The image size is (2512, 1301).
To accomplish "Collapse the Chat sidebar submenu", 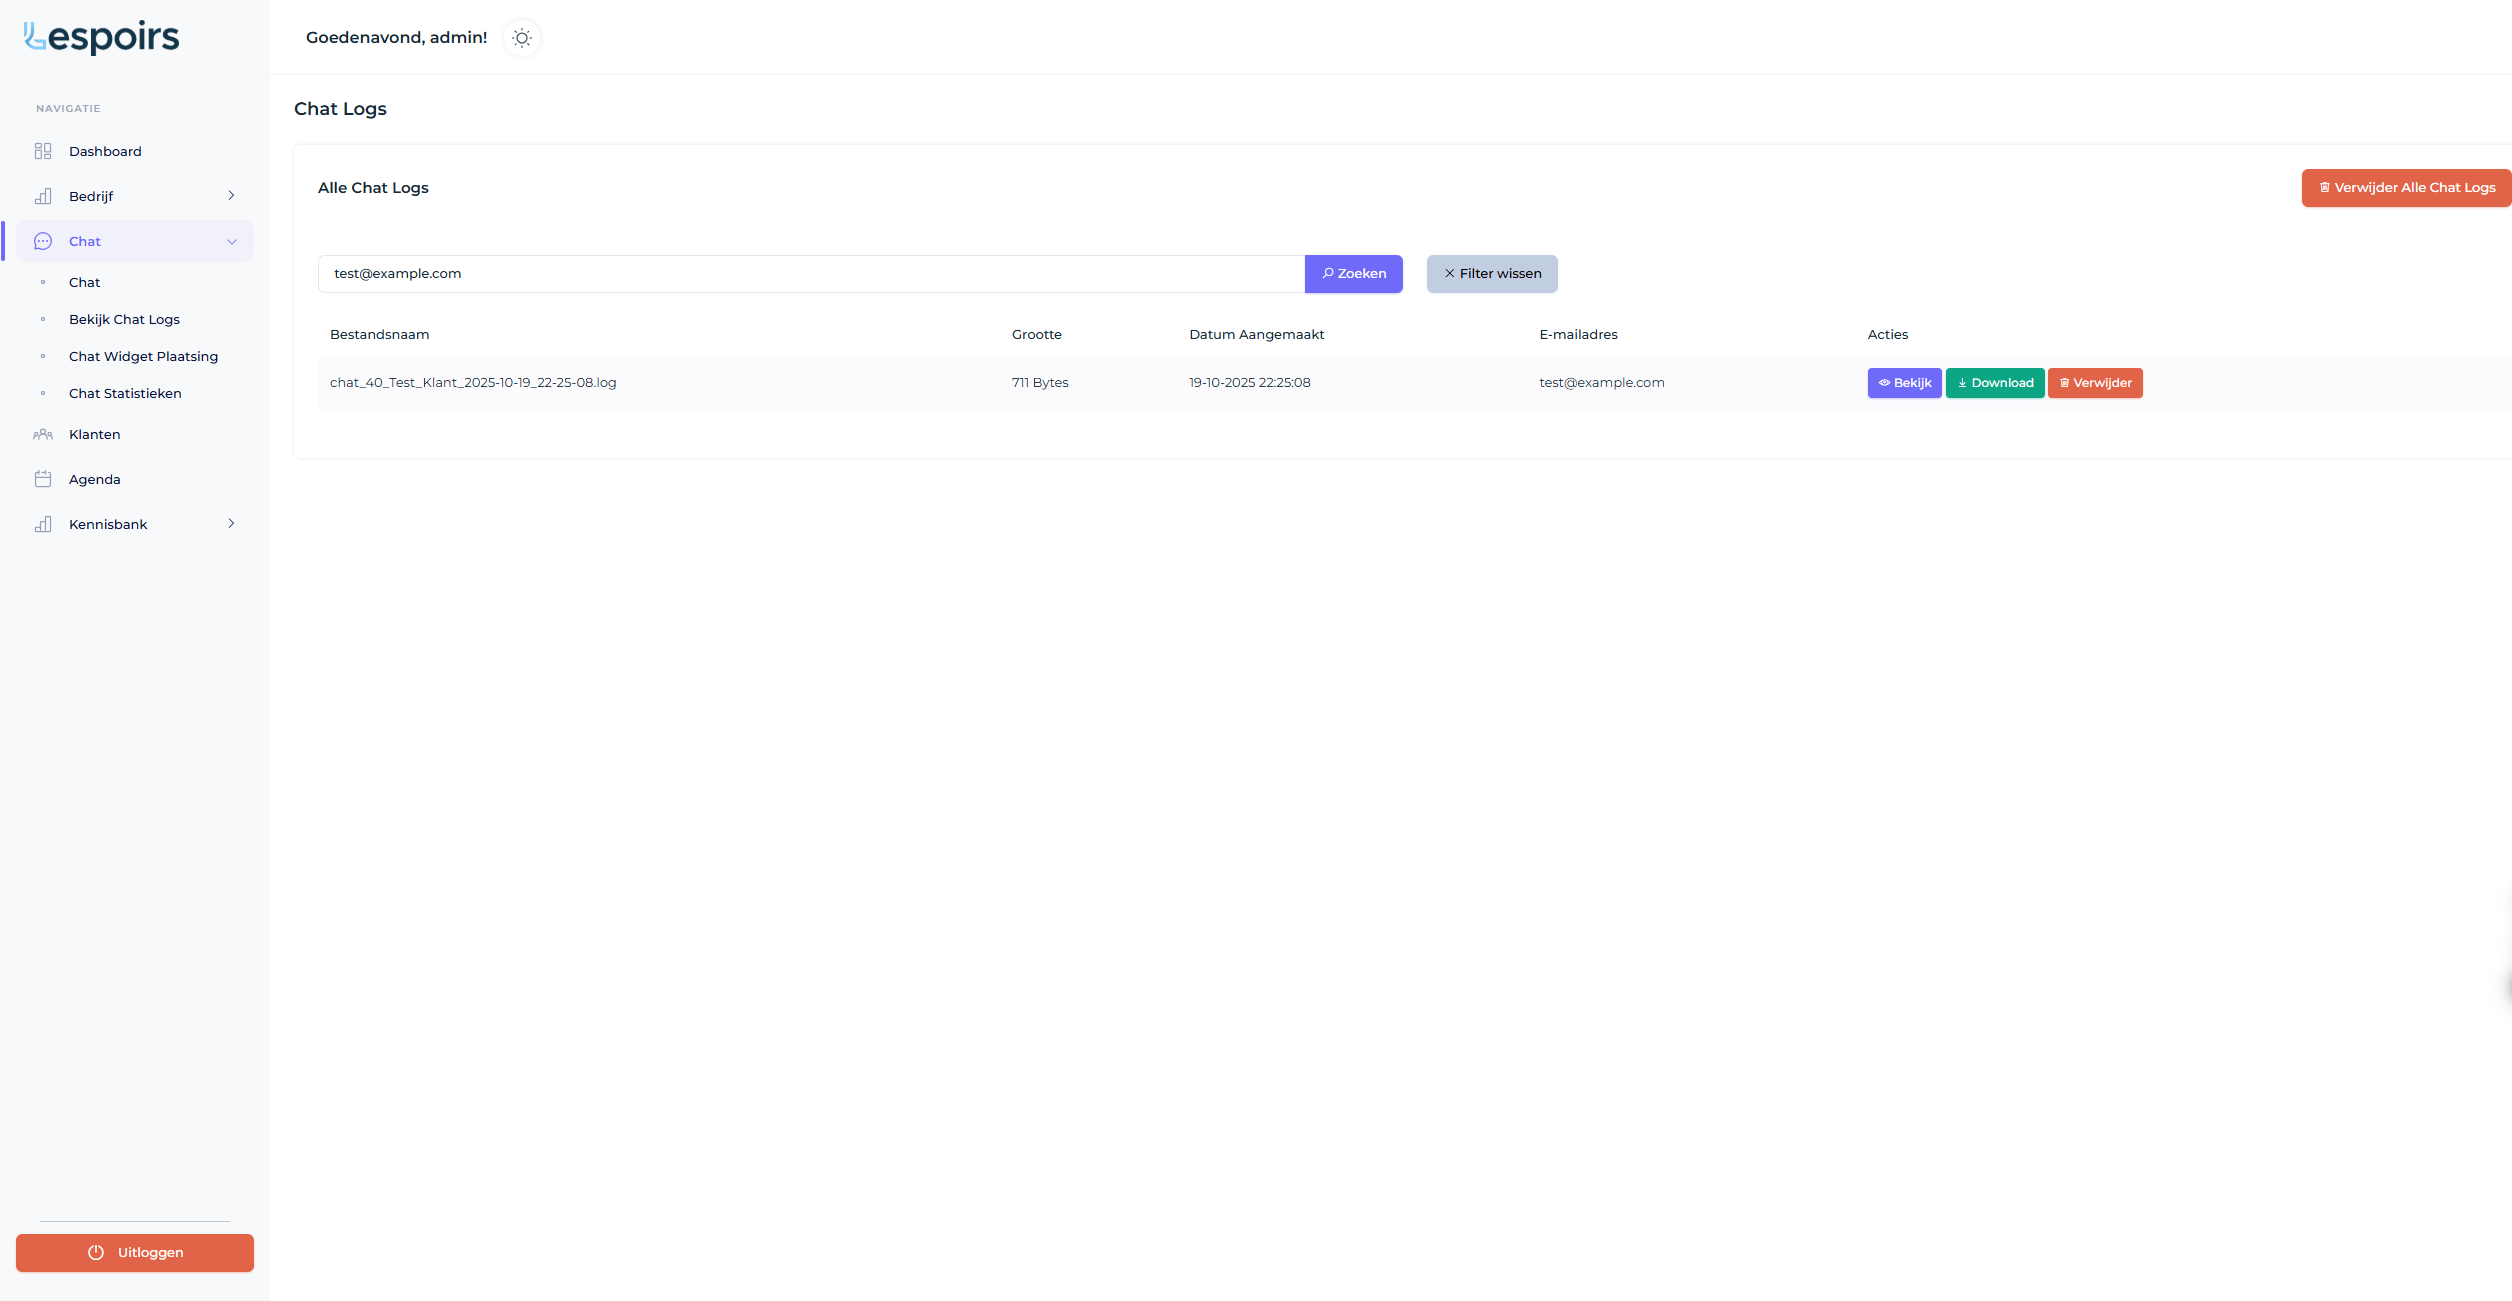I will [x=233, y=241].
